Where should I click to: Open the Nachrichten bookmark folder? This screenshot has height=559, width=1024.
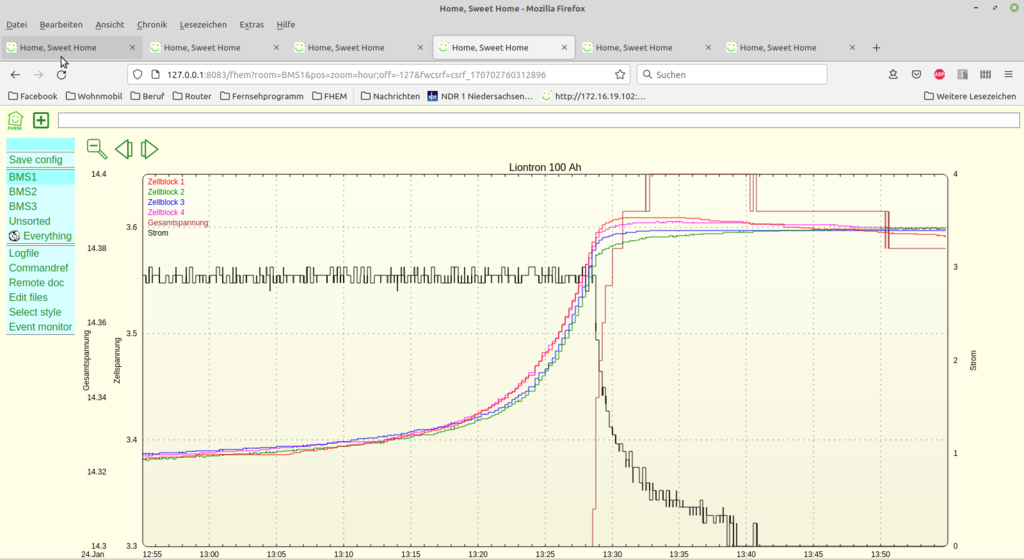point(391,96)
